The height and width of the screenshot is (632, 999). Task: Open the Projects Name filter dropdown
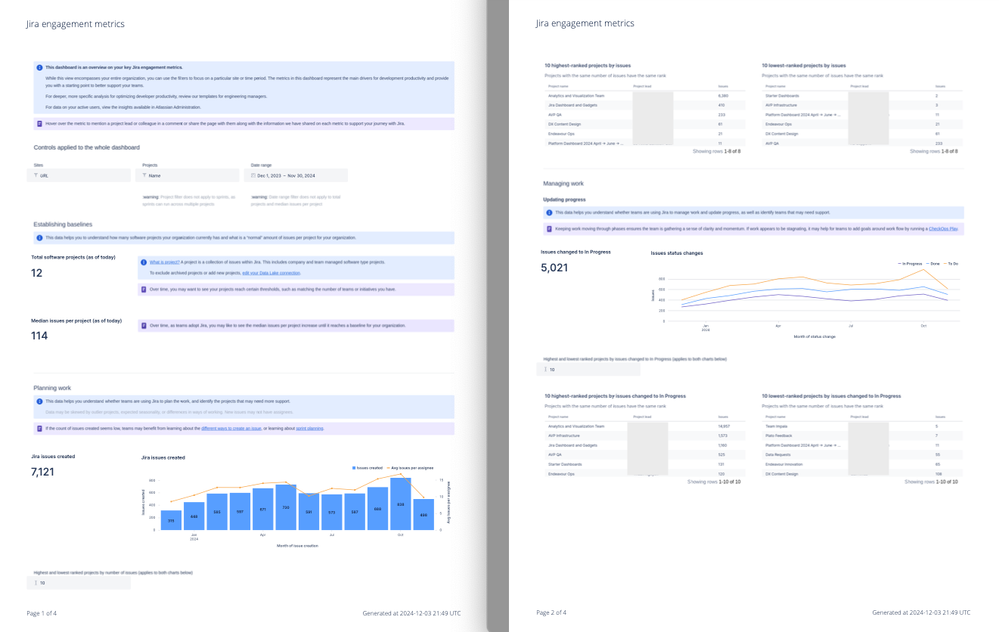point(187,175)
